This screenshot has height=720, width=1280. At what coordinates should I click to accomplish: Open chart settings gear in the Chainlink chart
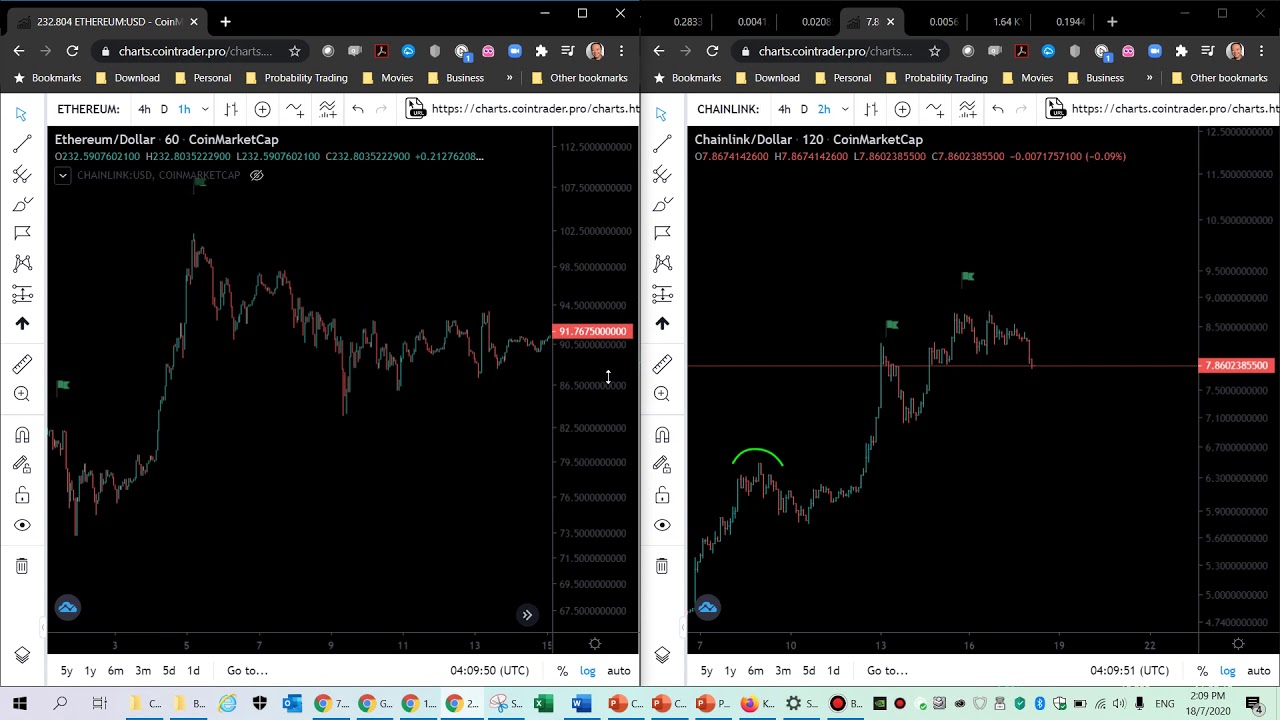click(x=1238, y=645)
